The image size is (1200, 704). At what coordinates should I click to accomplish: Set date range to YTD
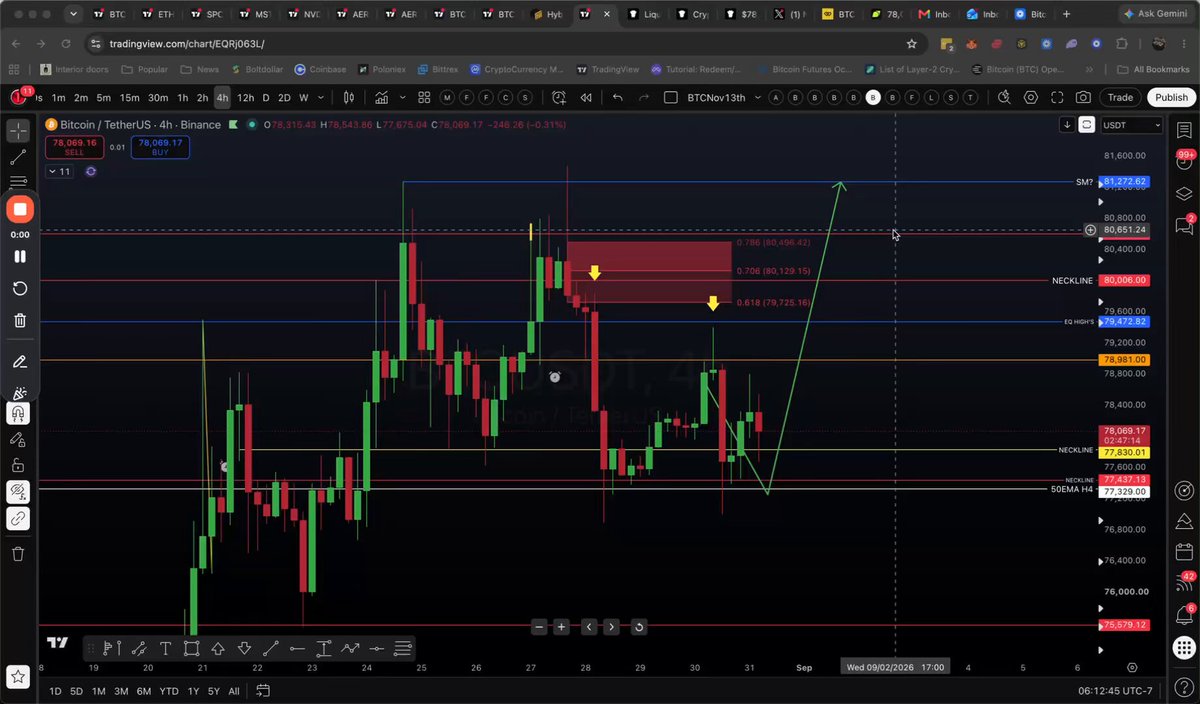point(171,691)
